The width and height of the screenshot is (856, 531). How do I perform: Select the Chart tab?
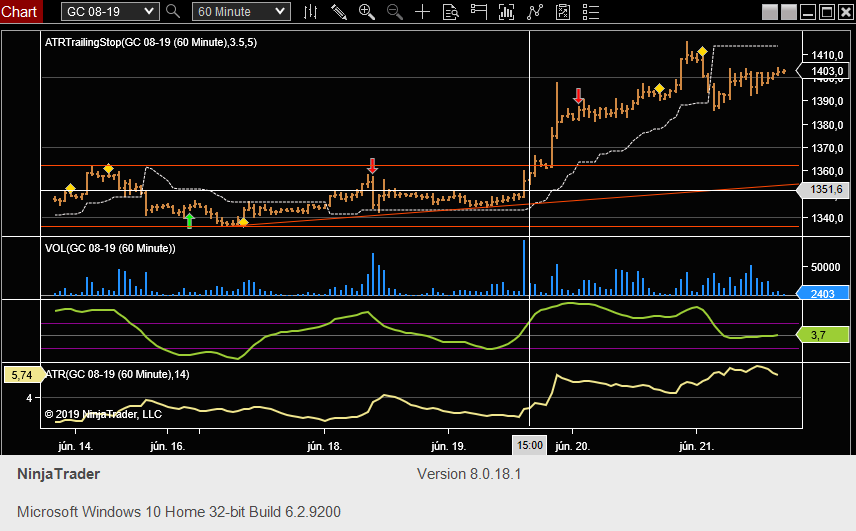coord(21,12)
